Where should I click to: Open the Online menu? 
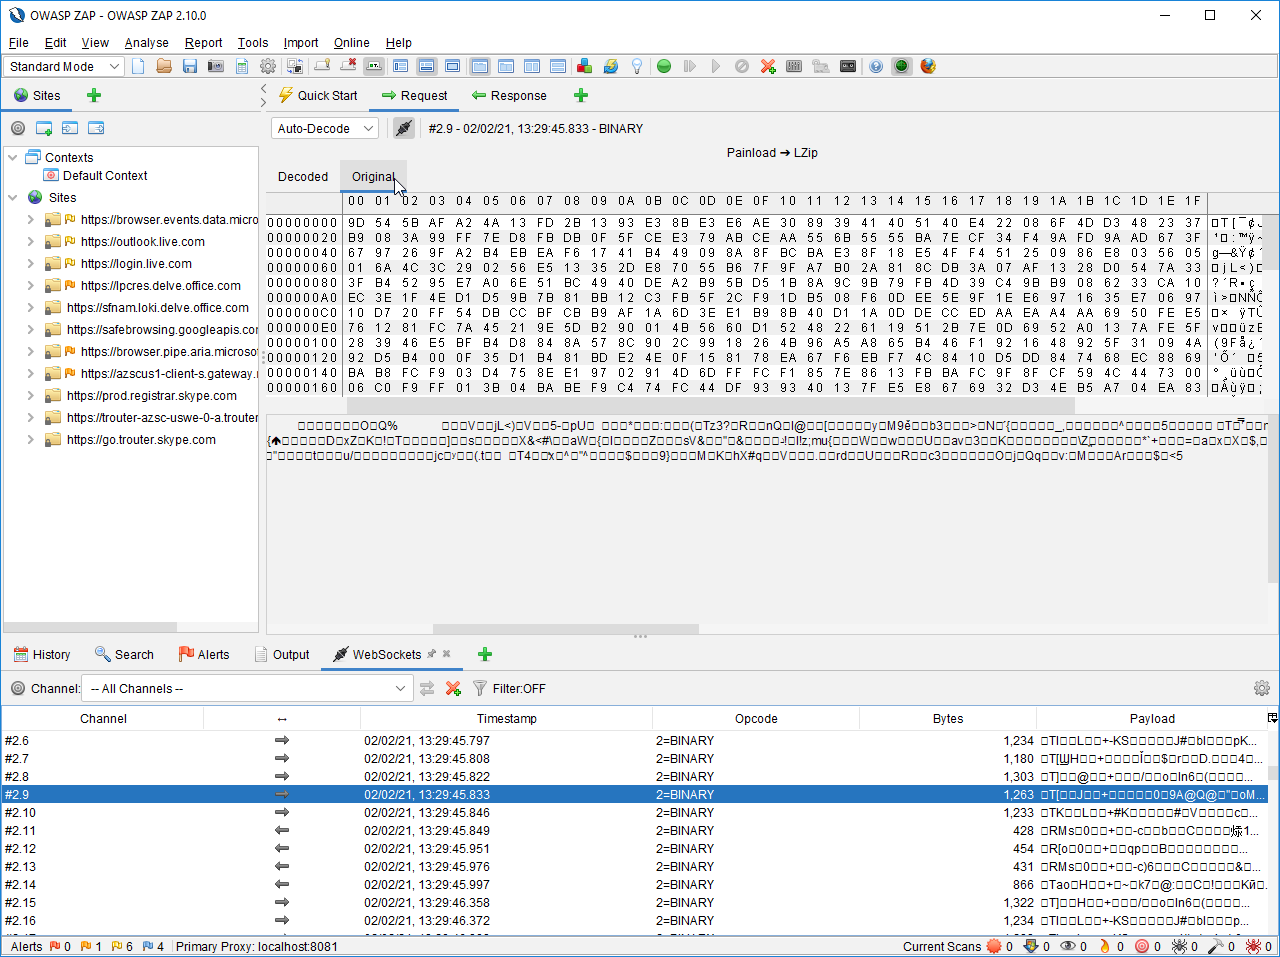pyautogui.click(x=351, y=43)
